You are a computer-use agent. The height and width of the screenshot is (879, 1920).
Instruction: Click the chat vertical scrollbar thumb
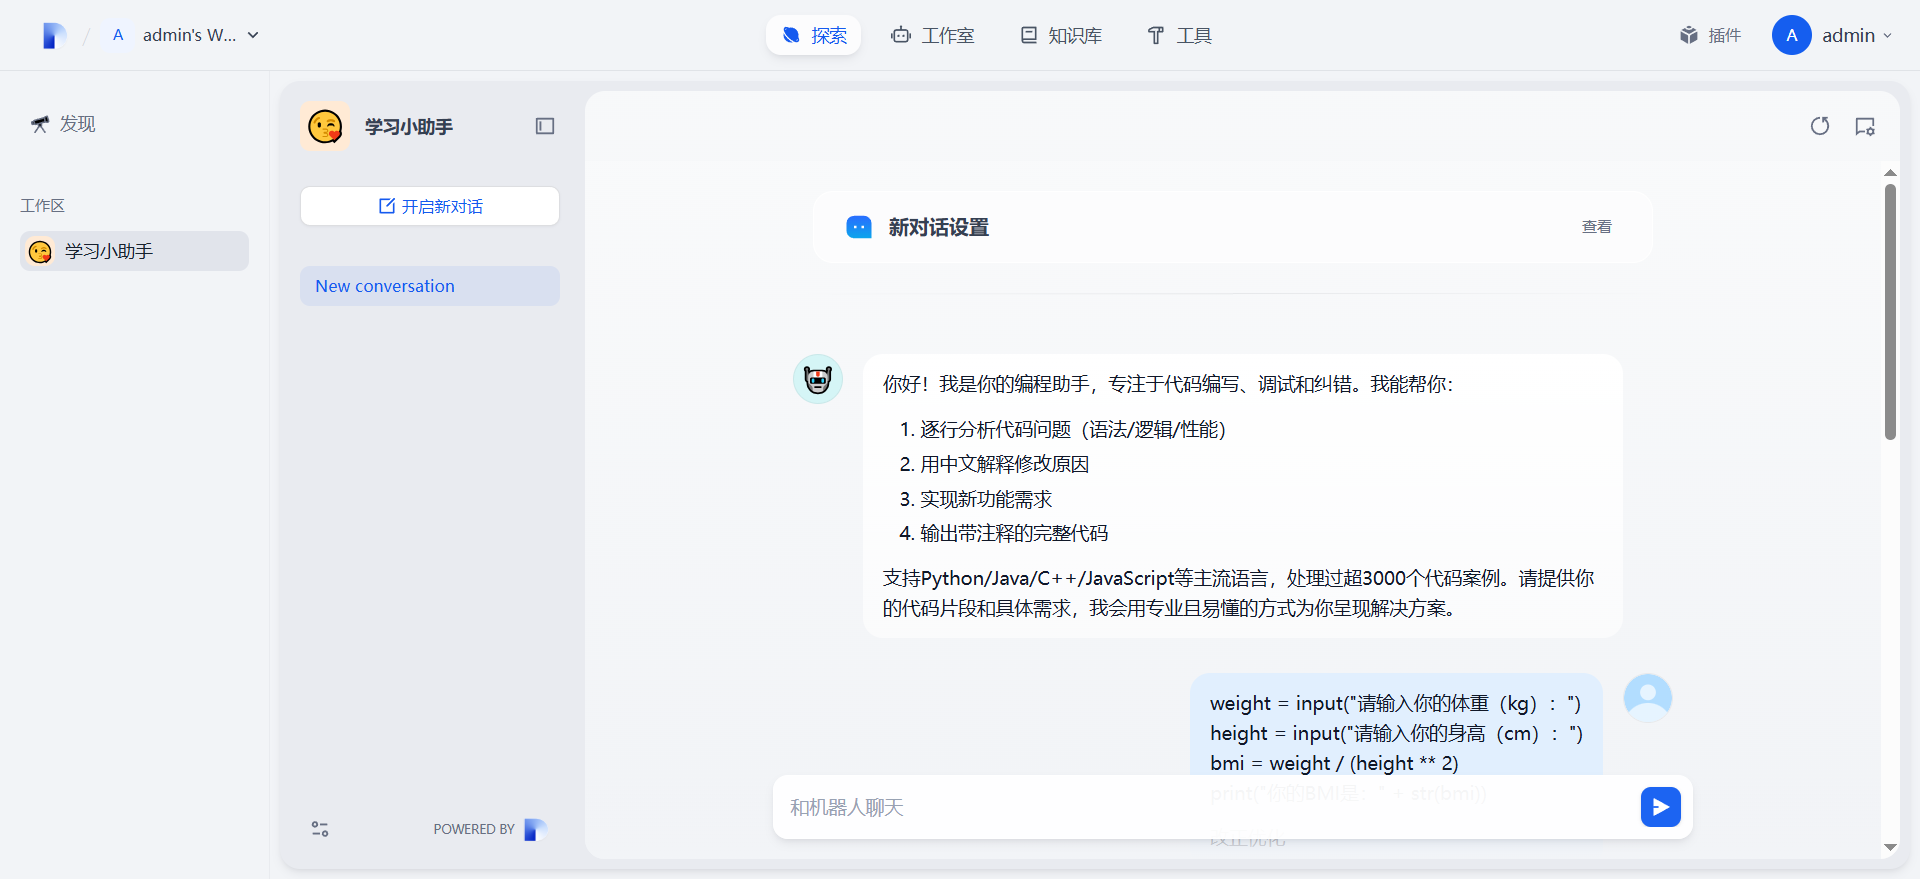click(1890, 311)
